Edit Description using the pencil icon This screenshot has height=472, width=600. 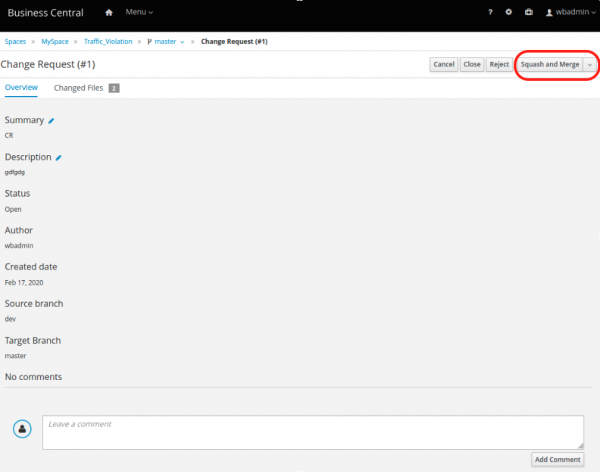coord(59,157)
